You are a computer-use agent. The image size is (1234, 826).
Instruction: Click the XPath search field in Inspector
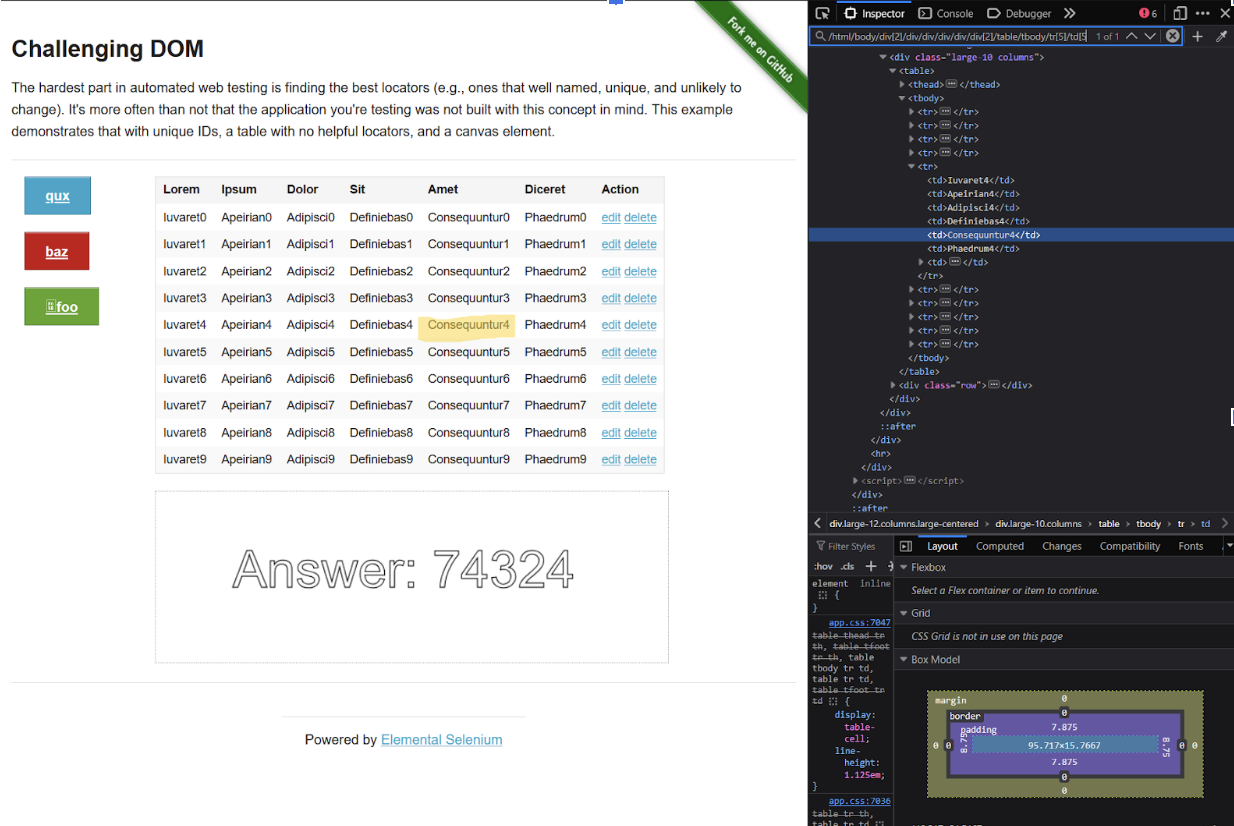click(x=959, y=36)
